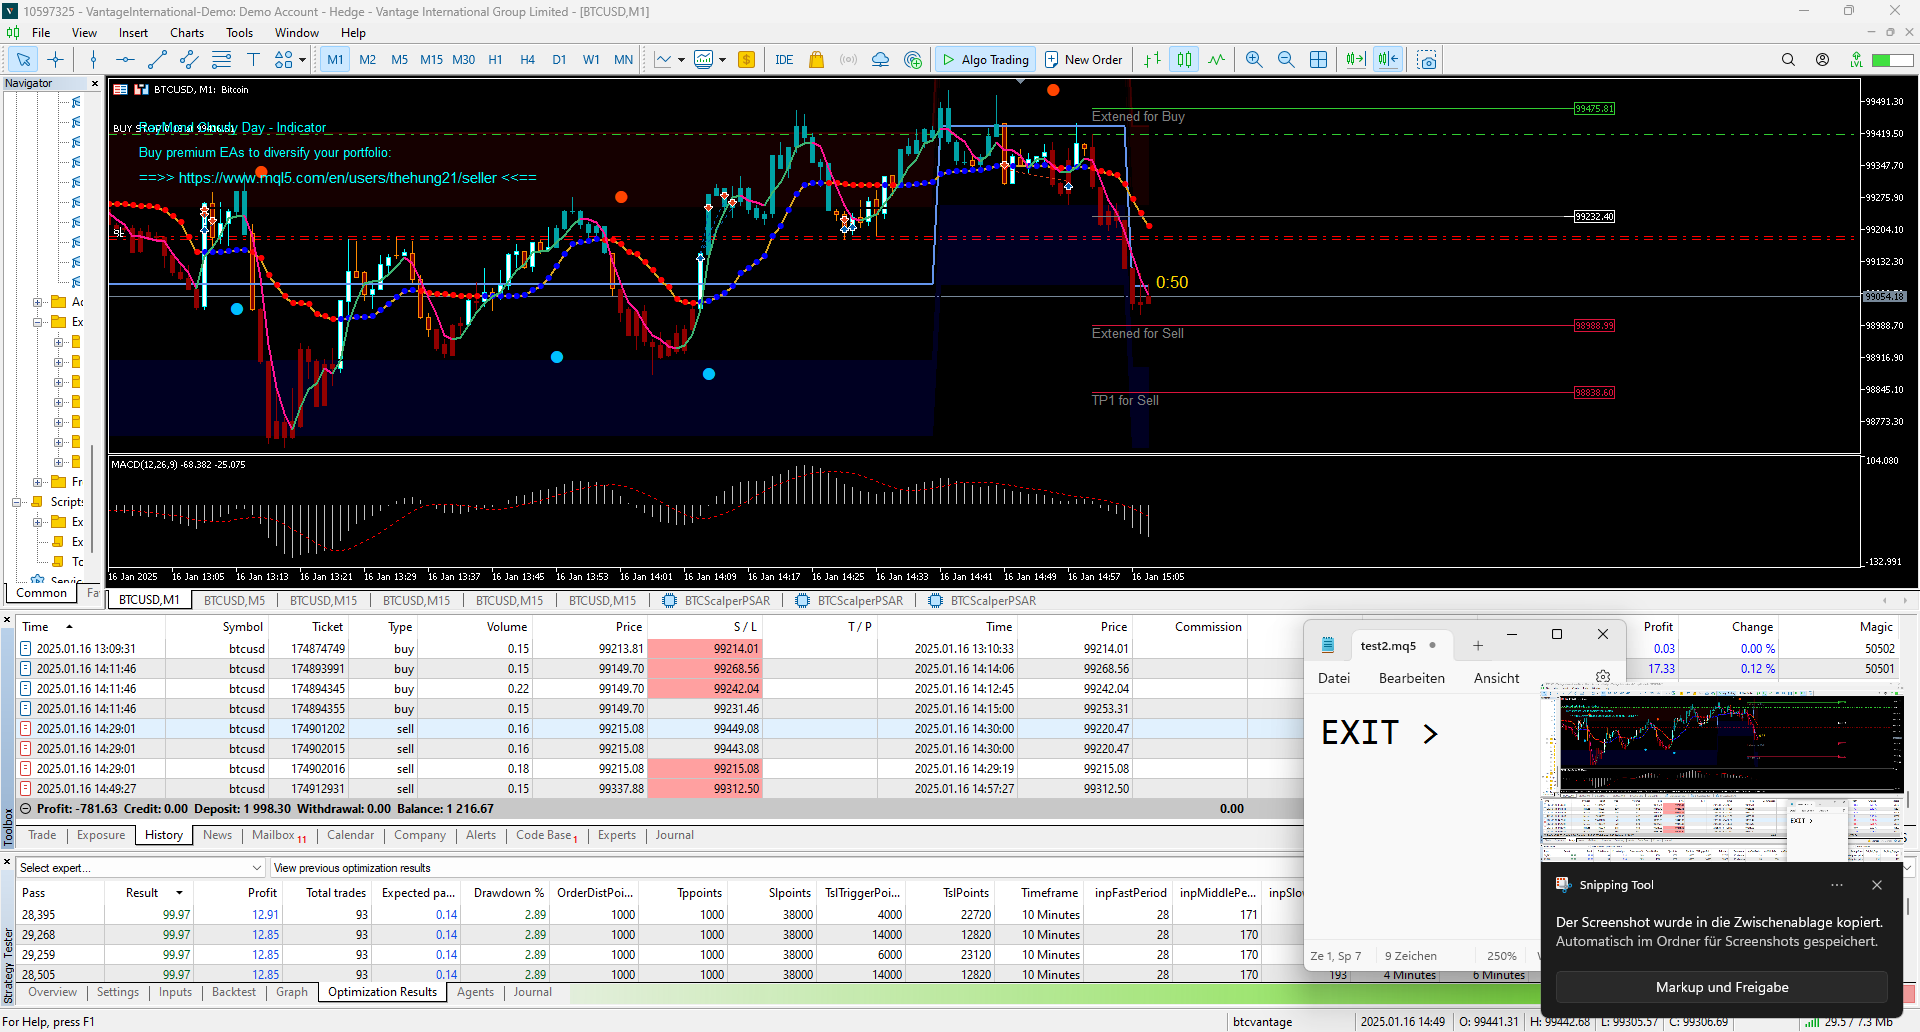The height and width of the screenshot is (1032, 1920).
Task: Open the tile windows grid layout
Action: [x=1319, y=60]
